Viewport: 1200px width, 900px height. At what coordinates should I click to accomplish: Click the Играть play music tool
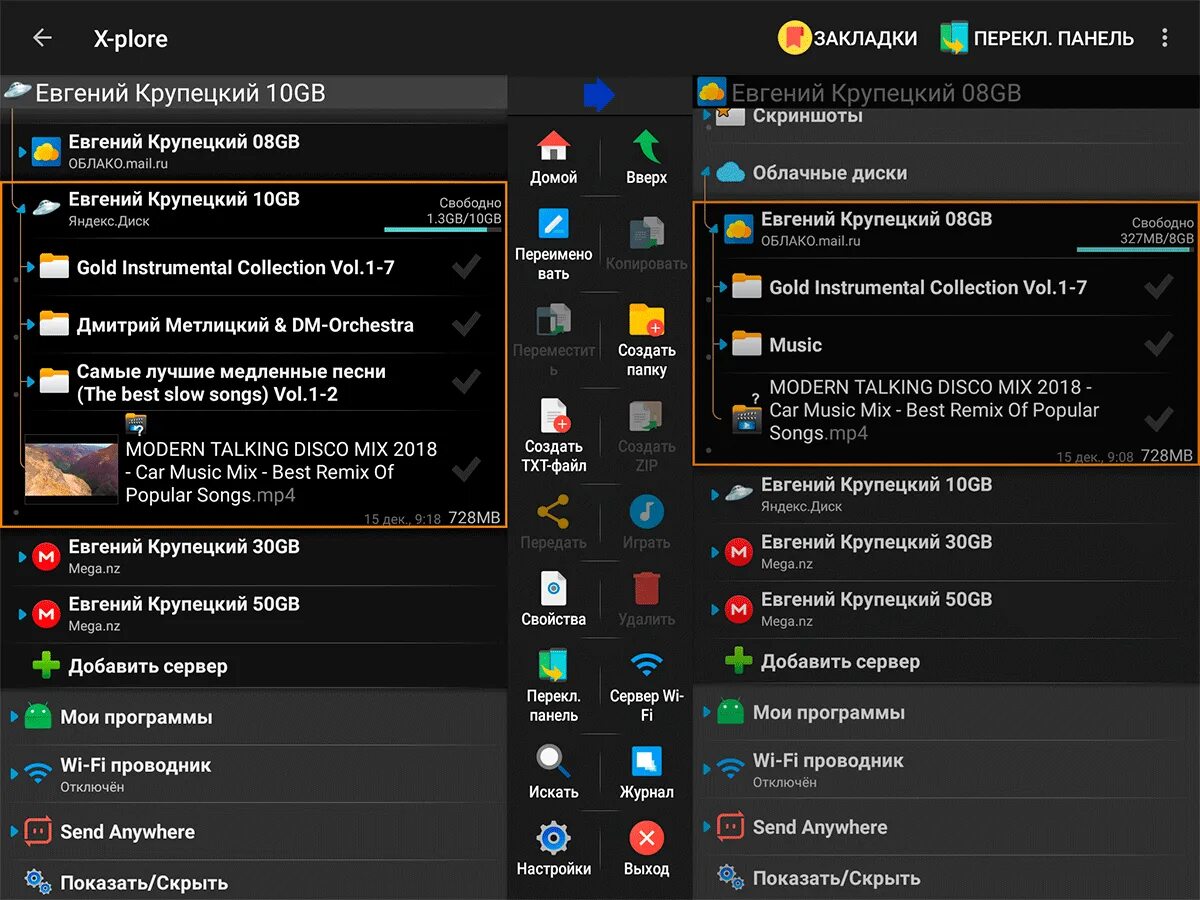[647, 522]
